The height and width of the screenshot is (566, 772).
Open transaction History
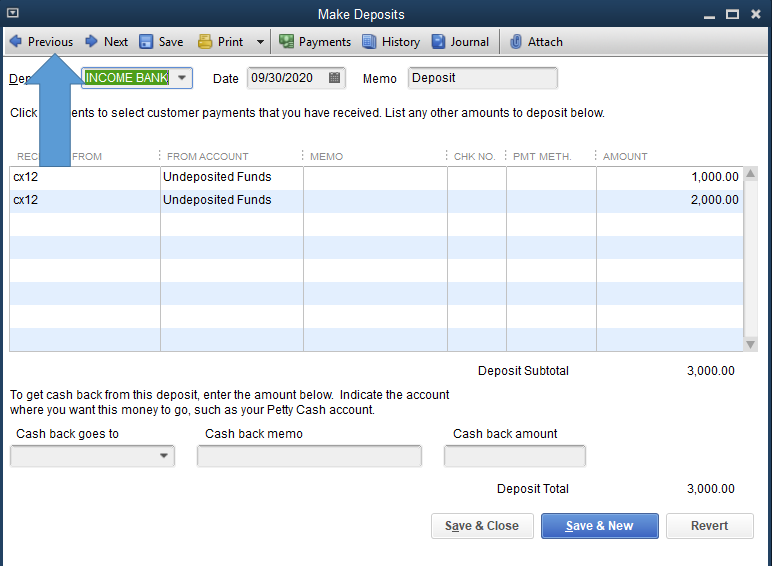point(391,42)
